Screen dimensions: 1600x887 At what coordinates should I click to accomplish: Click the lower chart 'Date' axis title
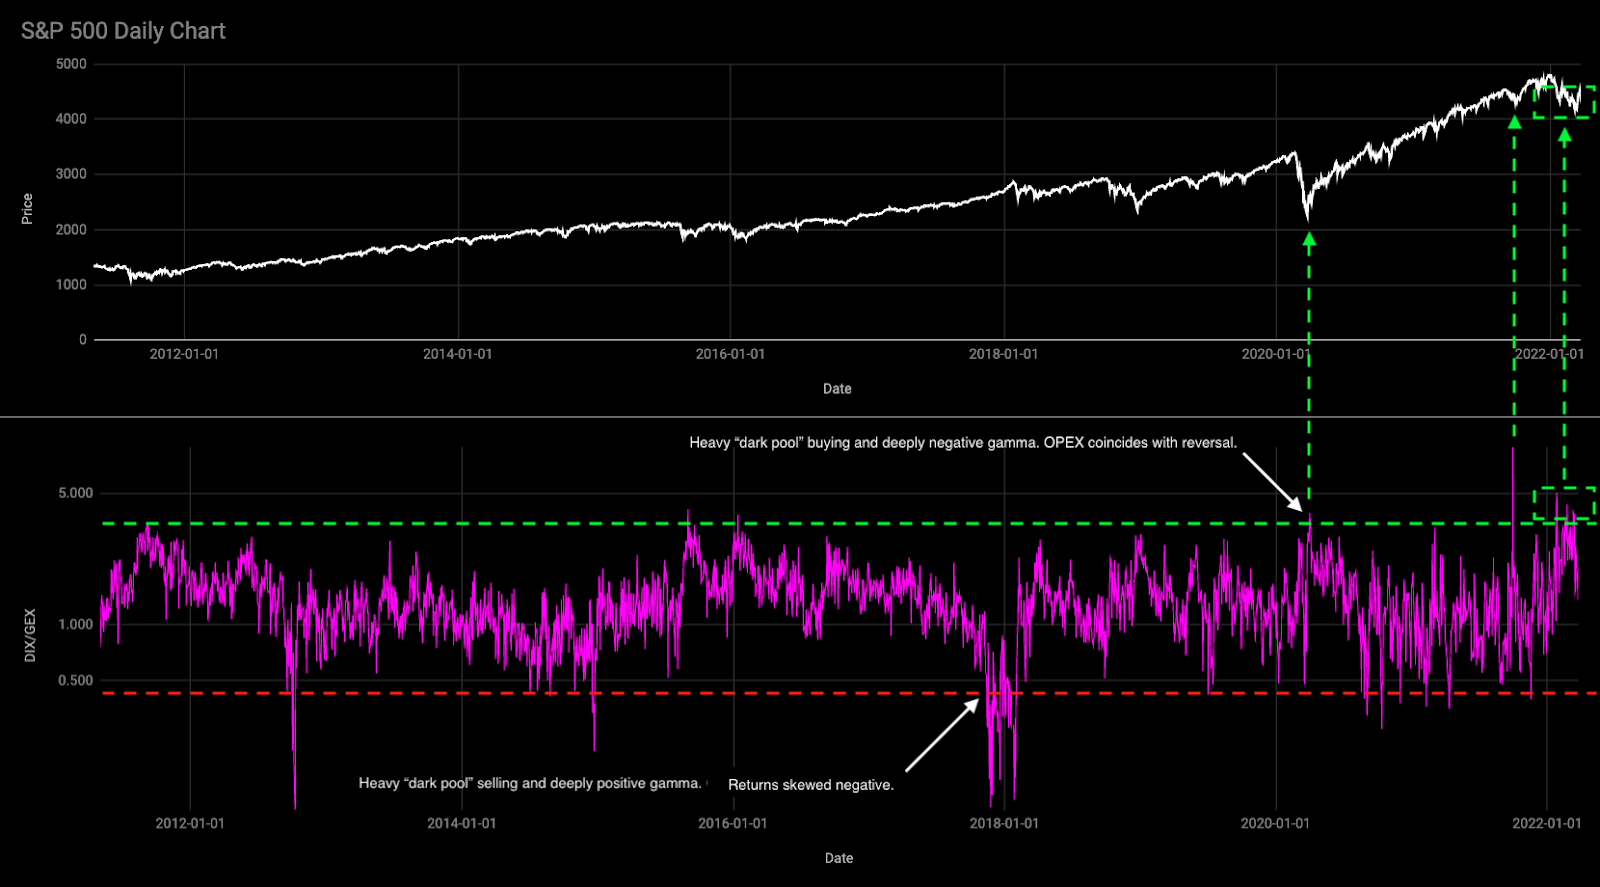[839, 858]
